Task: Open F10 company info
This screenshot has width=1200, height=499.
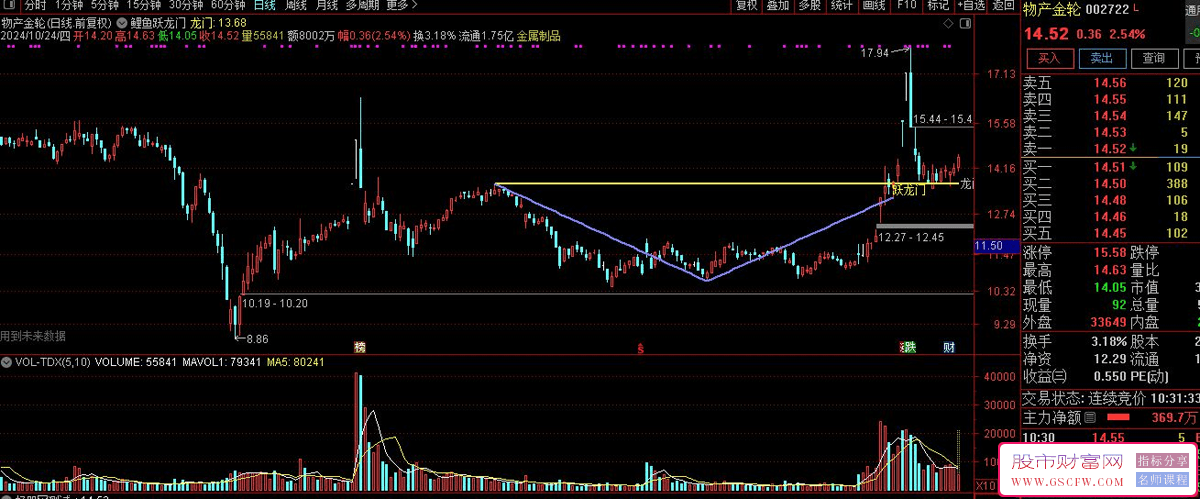Action: [906, 5]
